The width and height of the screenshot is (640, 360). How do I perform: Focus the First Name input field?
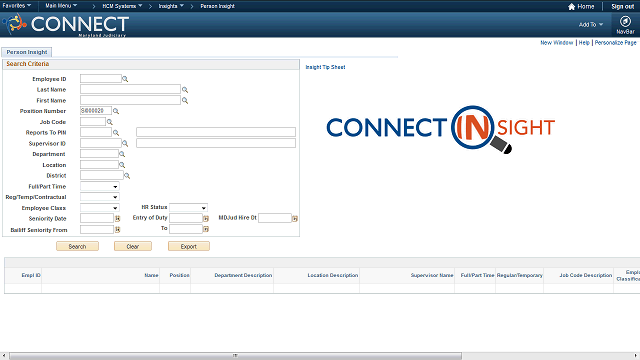click(x=130, y=100)
